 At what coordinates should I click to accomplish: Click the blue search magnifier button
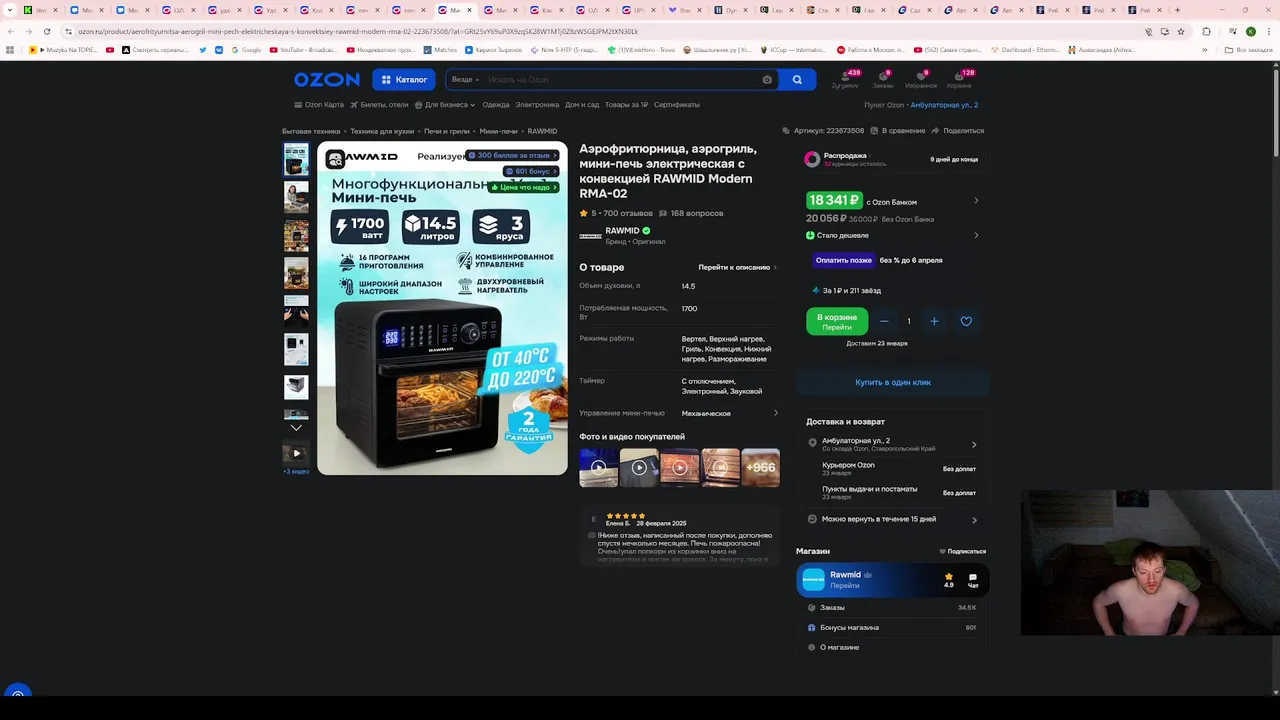(x=797, y=80)
